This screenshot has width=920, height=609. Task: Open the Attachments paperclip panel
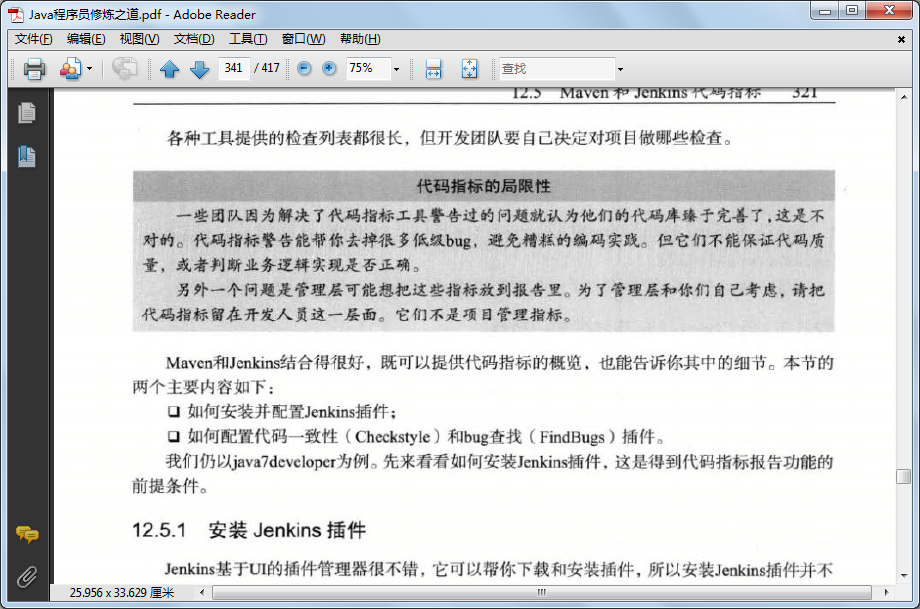pos(27,577)
